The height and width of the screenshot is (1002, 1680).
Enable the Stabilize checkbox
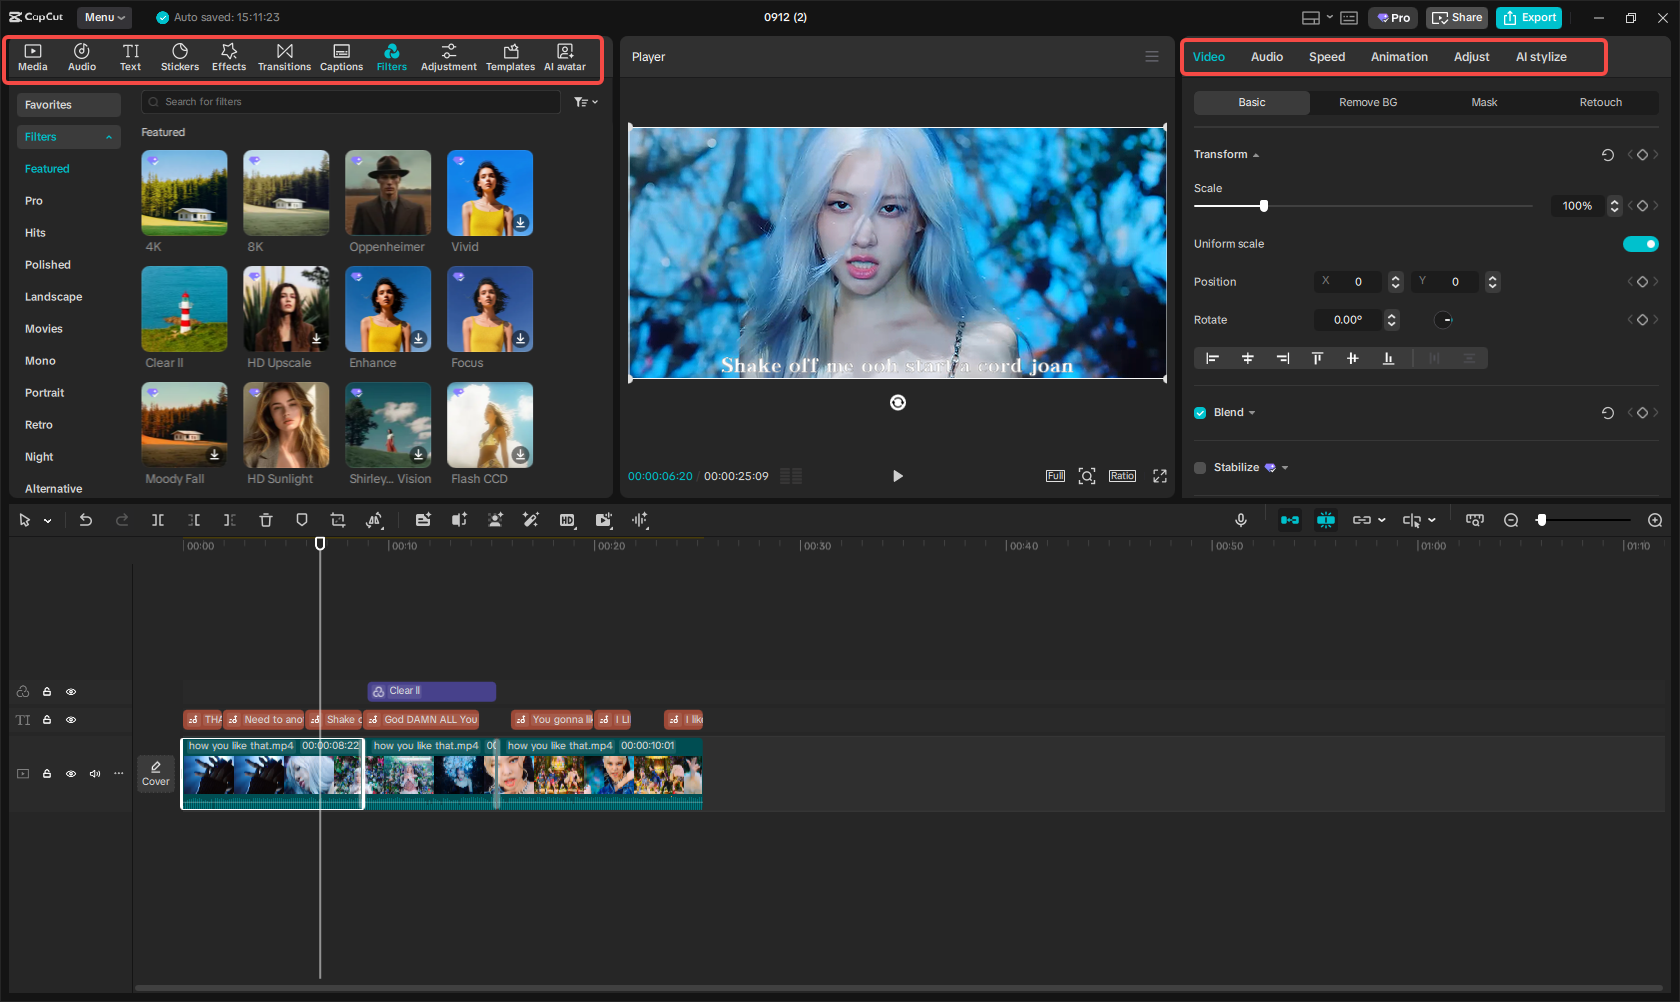point(1199,467)
